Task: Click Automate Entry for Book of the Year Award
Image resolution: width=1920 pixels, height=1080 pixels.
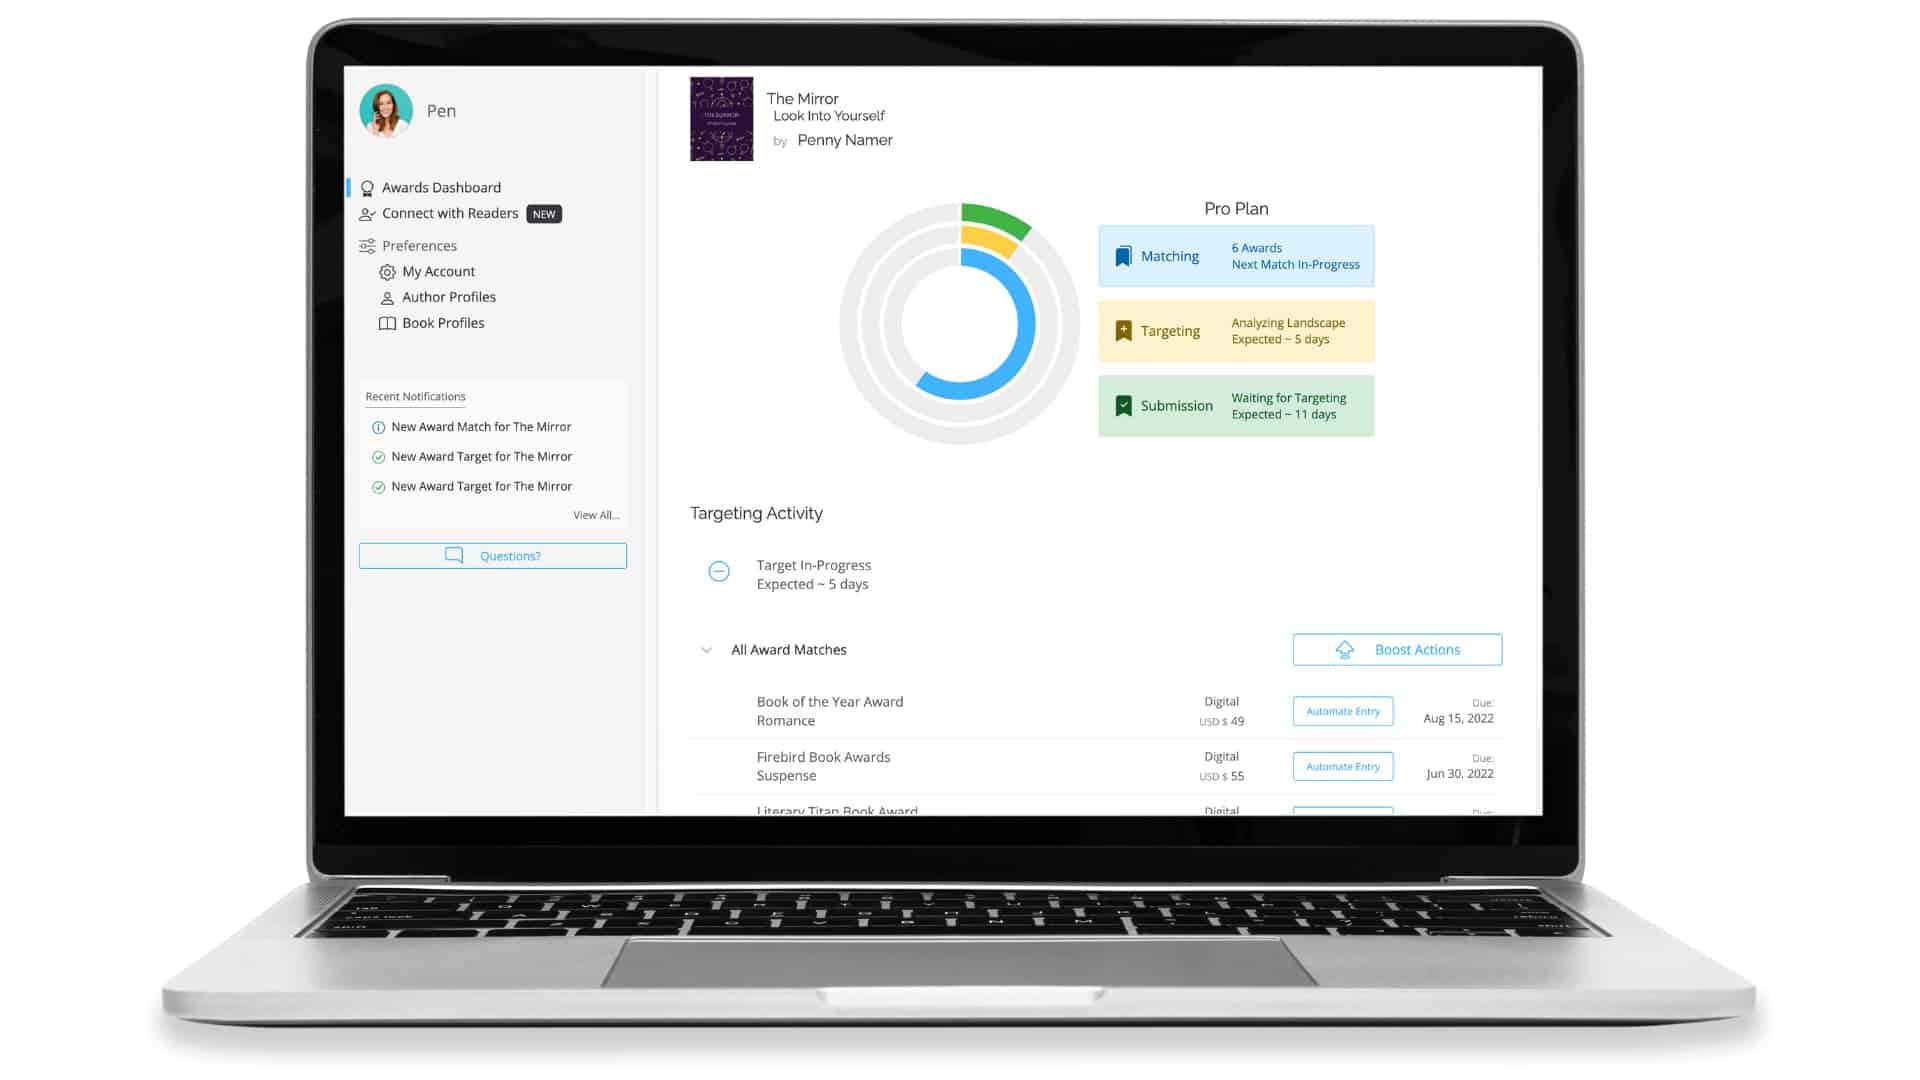Action: [x=1342, y=711]
